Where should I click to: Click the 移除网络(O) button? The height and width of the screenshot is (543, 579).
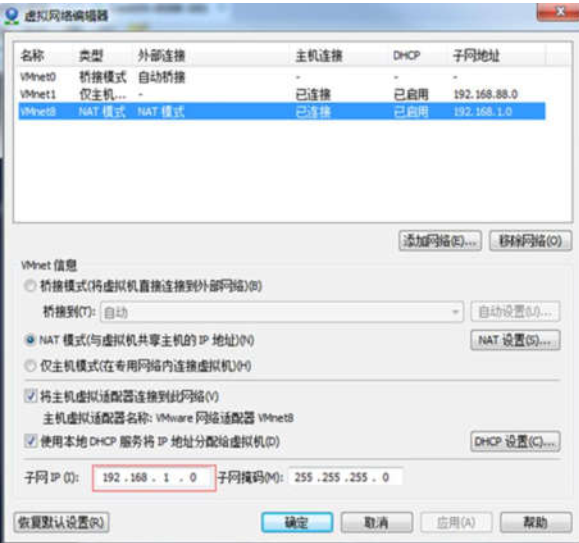(530, 241)
